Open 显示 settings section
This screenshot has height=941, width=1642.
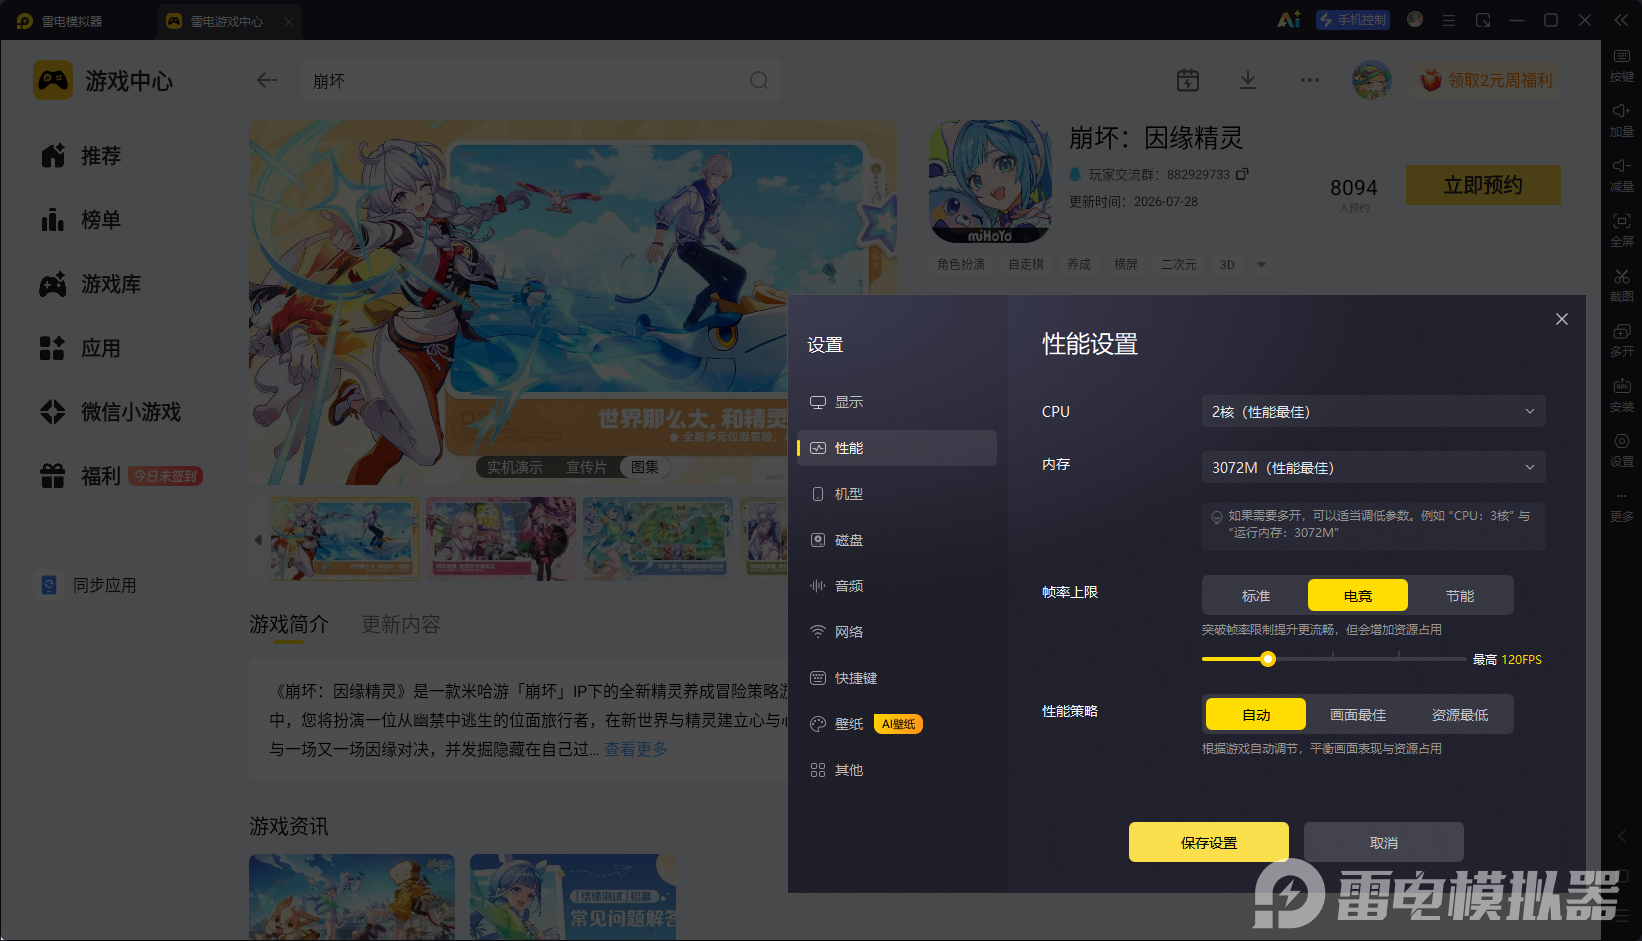pyautogui.click(x=897, y=402)
